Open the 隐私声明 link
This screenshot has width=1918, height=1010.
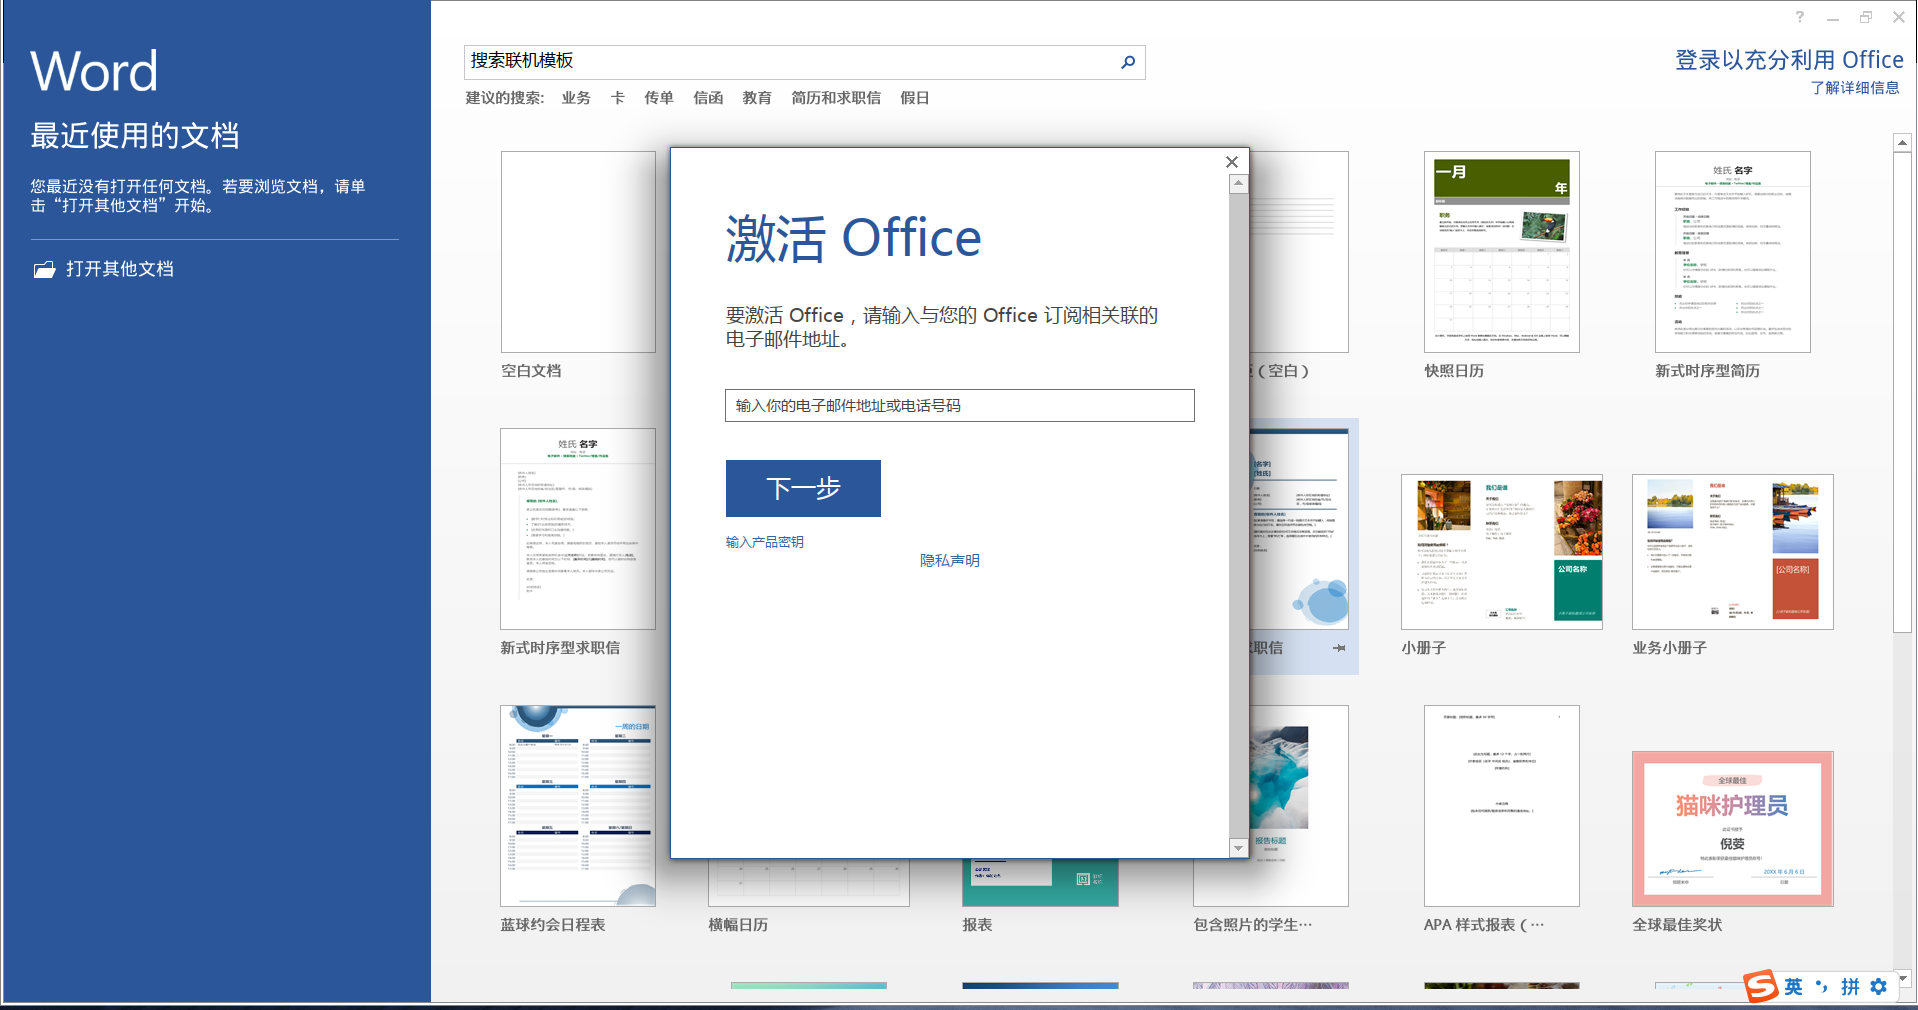tap(950, 561)
